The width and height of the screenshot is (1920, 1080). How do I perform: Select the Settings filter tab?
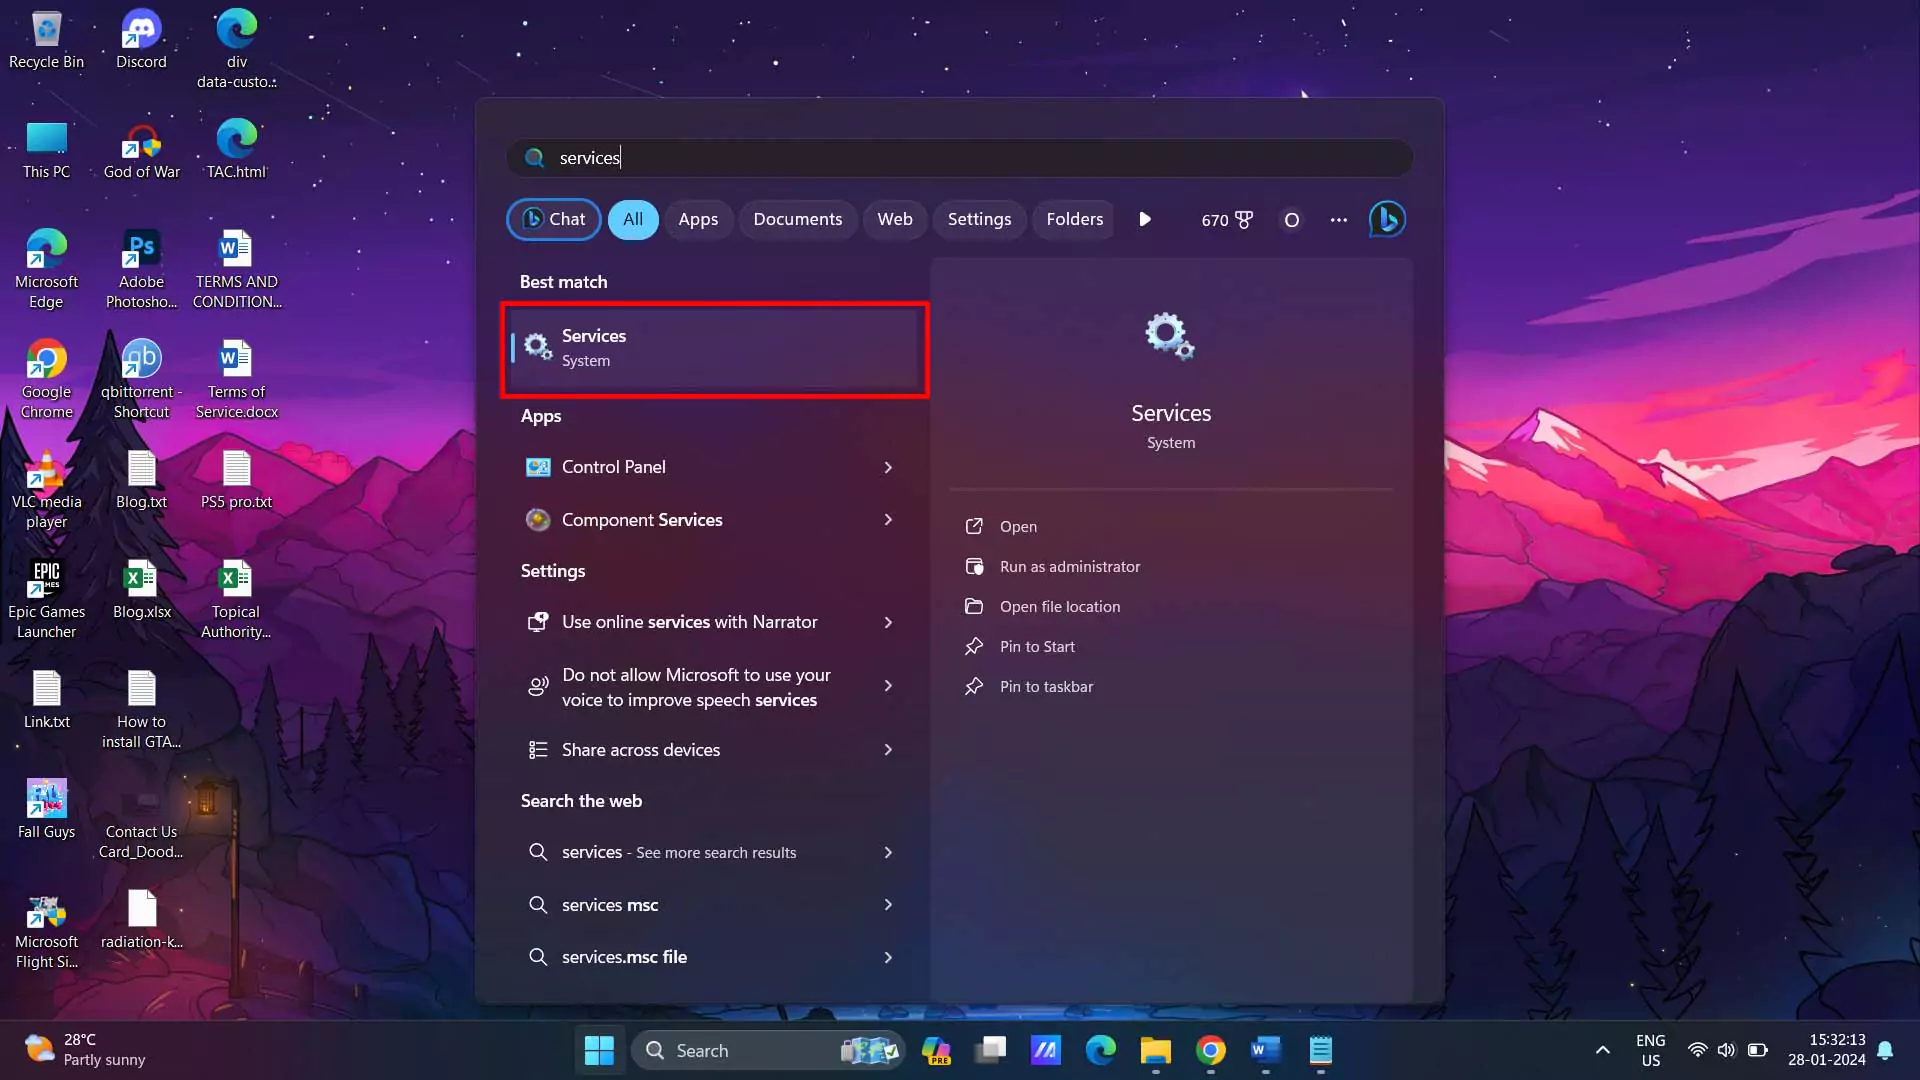980,219
